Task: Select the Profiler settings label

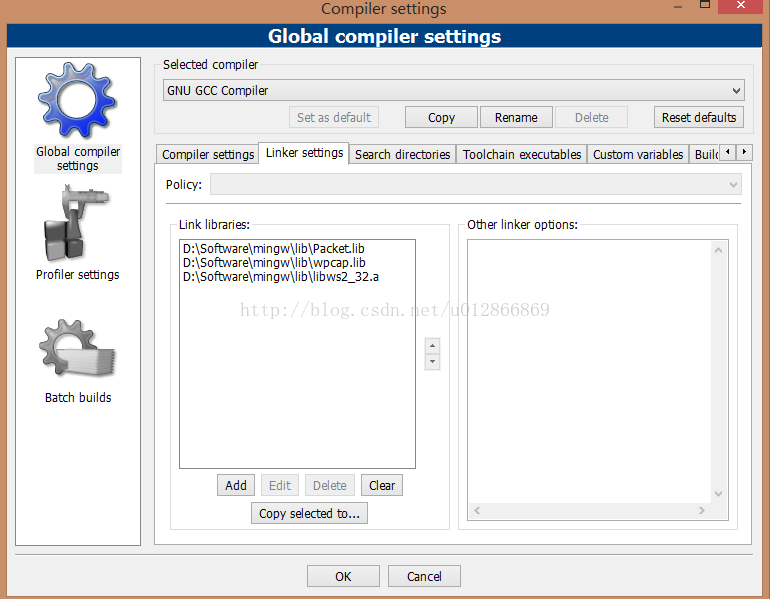Action: pos(78,274)
